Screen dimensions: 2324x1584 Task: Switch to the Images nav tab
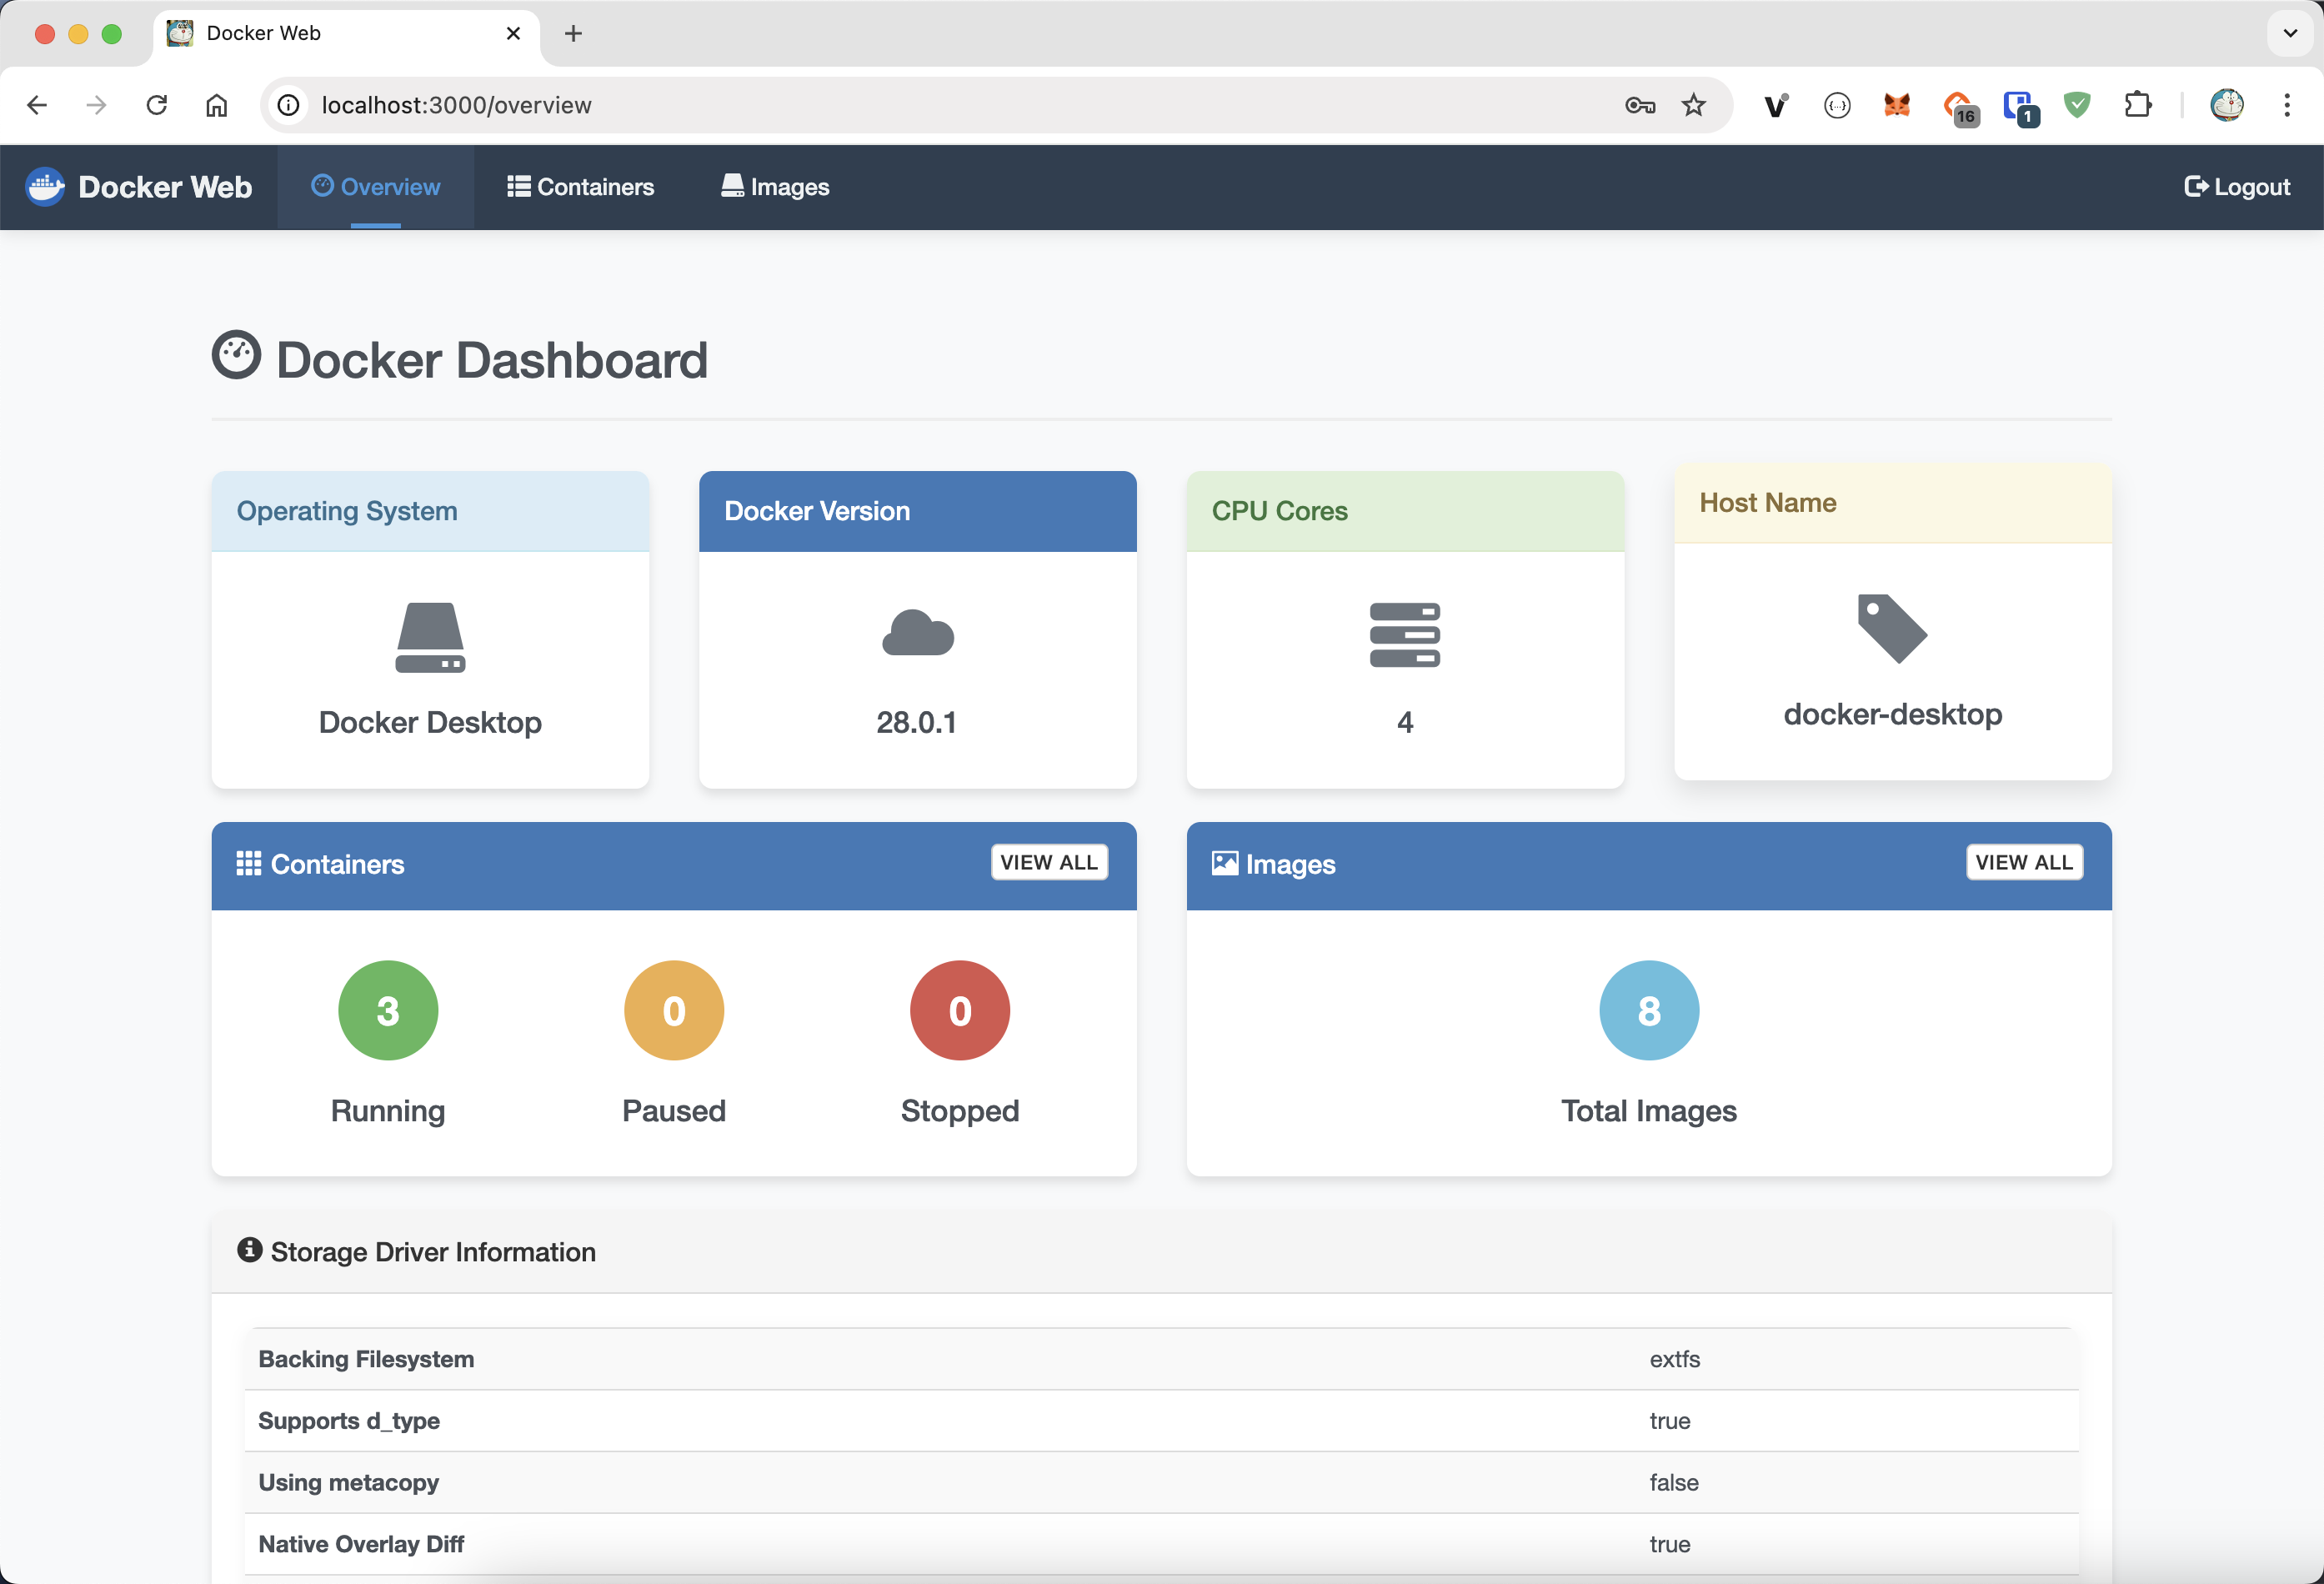pyautogui.click(x=775, y=187)
